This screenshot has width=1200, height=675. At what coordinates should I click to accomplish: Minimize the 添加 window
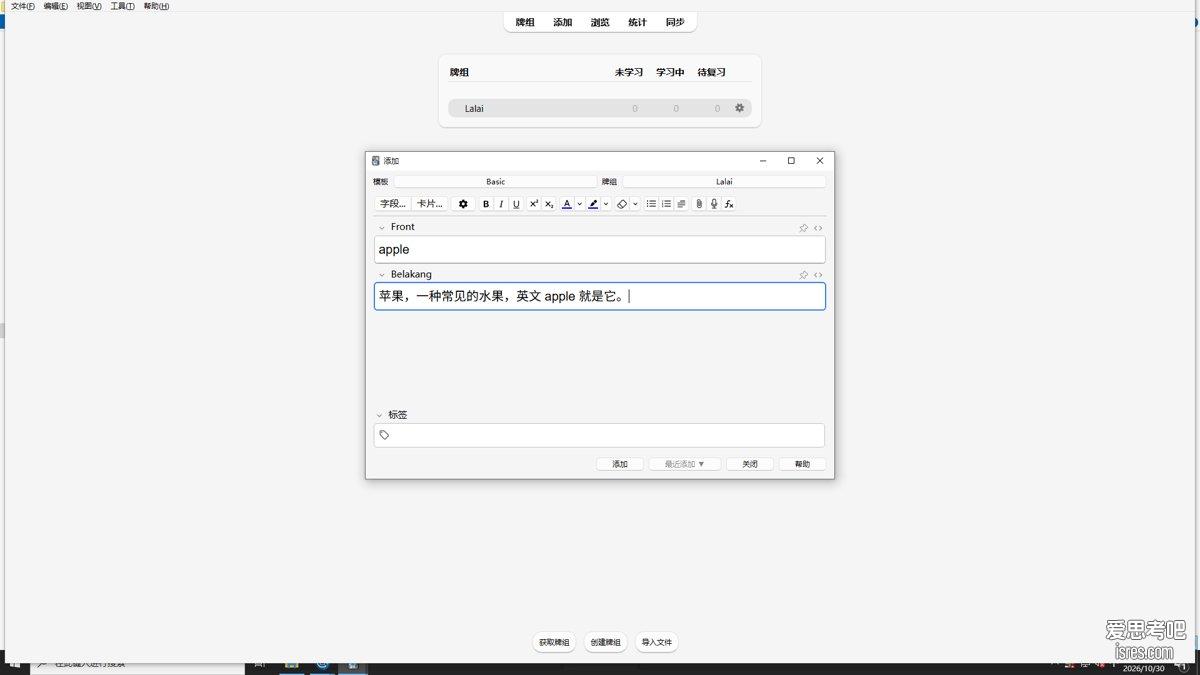(x=763, y=161)
